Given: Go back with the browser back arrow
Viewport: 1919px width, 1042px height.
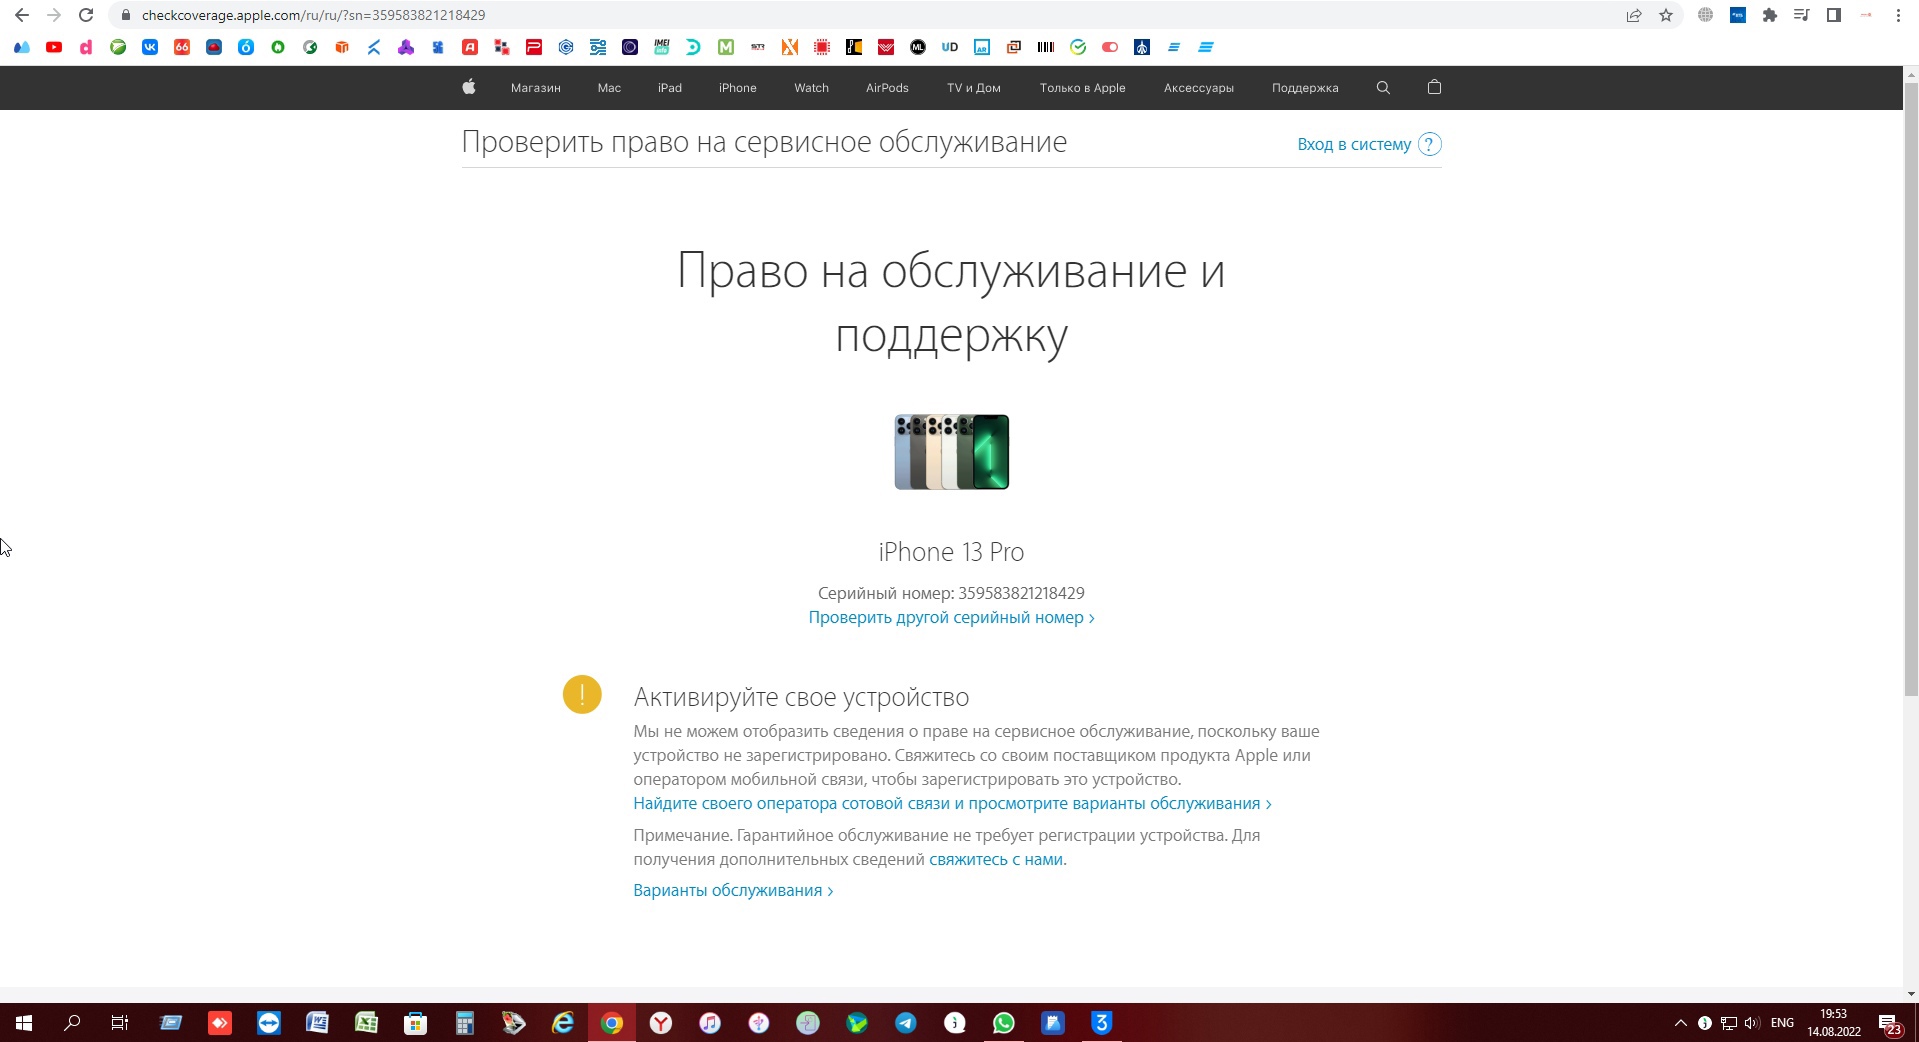Looking at the screenshot, I should coord(22,15).
